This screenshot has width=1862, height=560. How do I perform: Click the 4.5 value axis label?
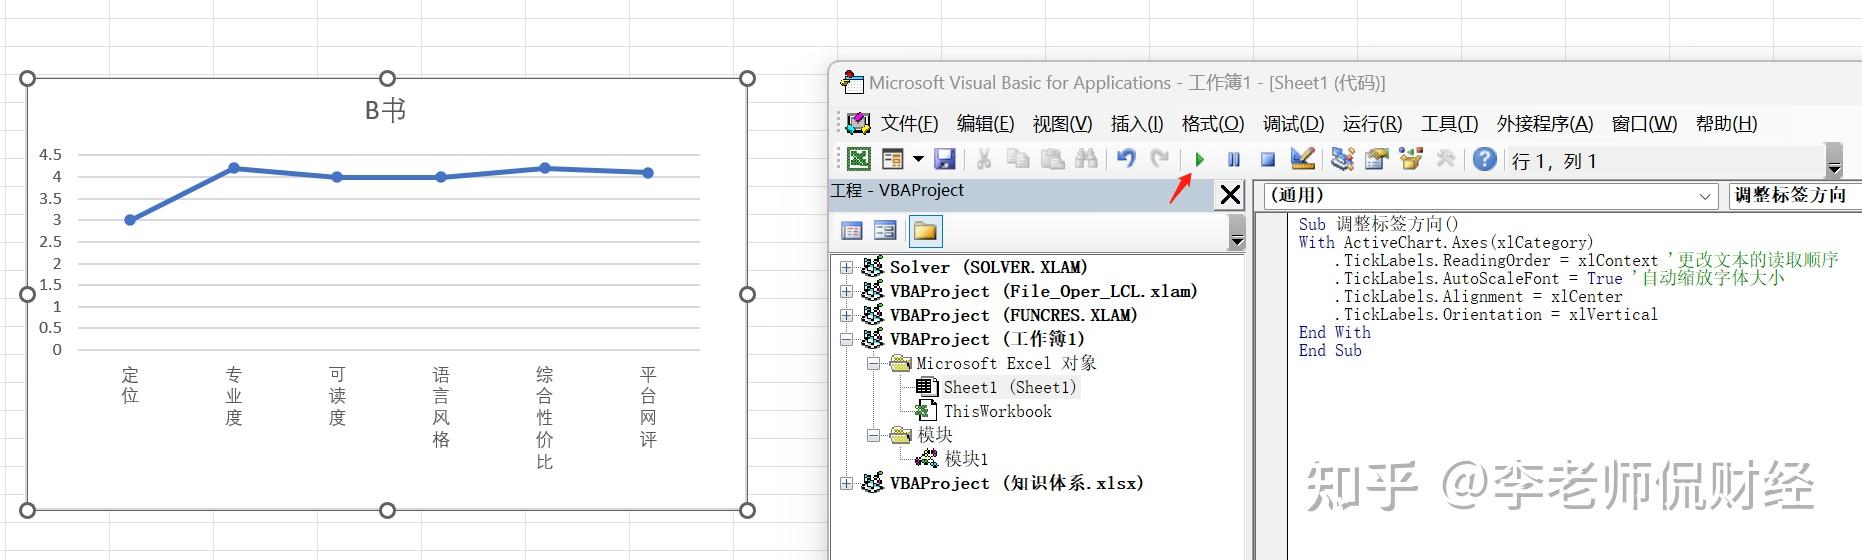pos(50,154)
